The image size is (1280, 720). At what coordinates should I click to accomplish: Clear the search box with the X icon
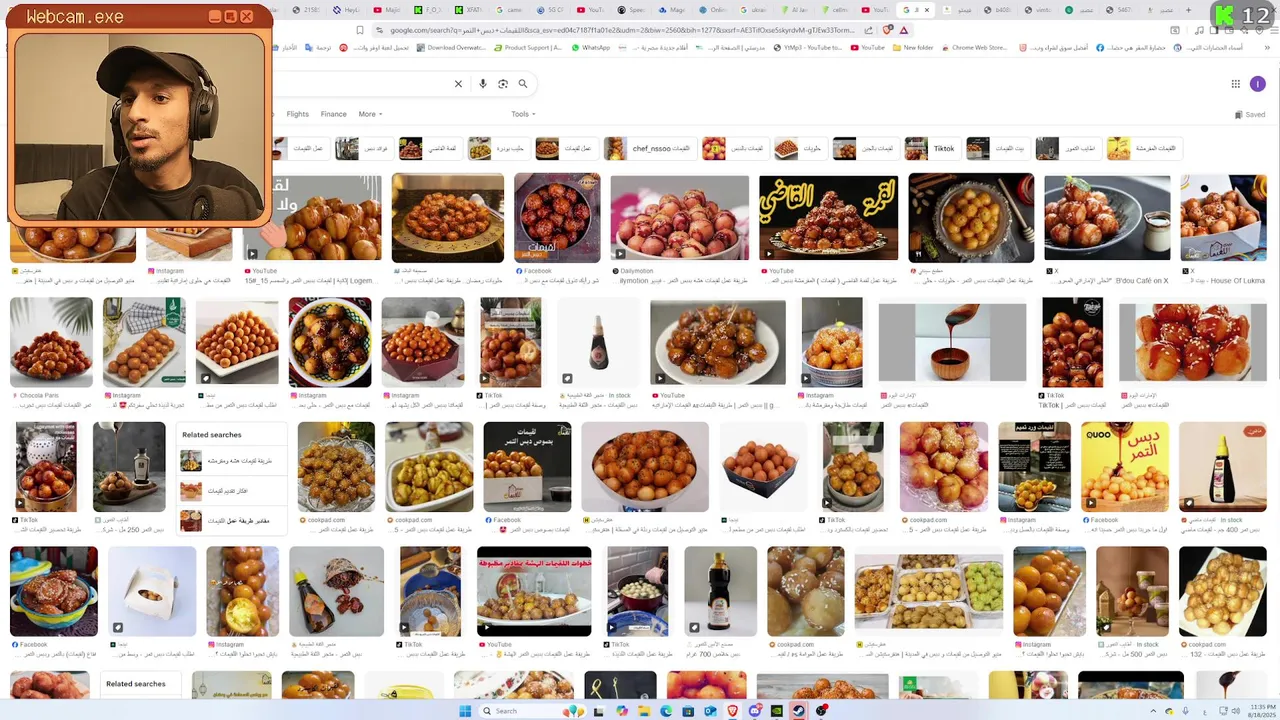click(458, 84)
